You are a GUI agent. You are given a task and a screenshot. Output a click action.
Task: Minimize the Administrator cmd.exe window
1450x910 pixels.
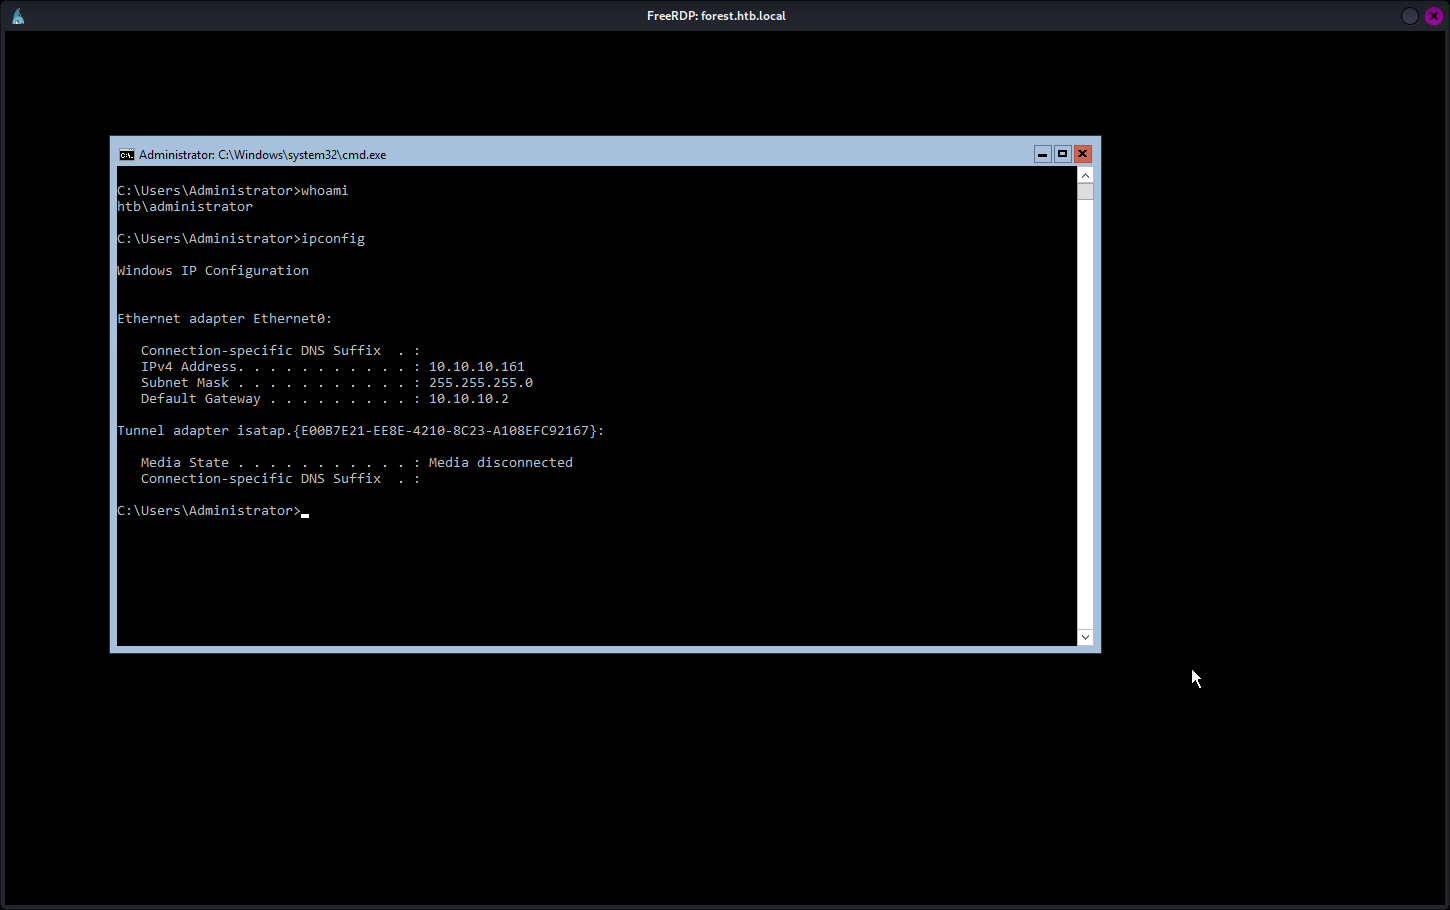coord(1042,154)
